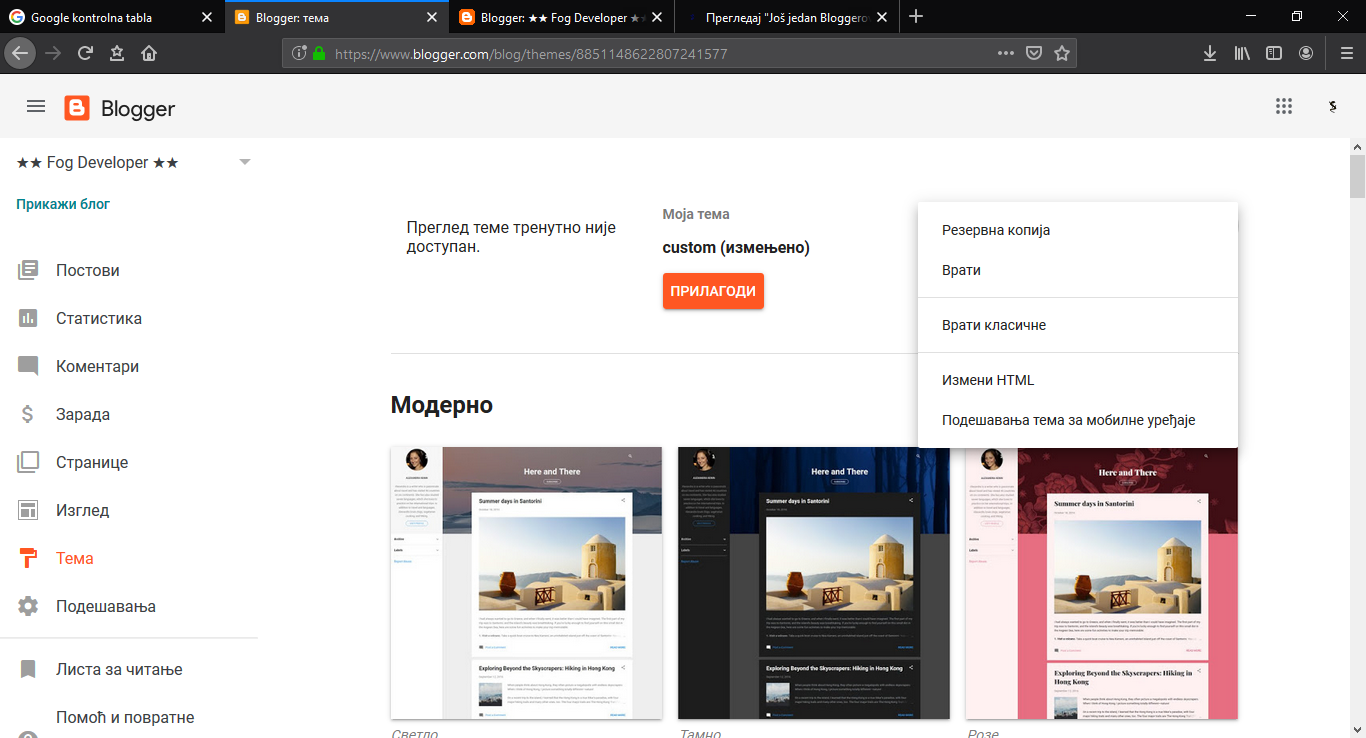Viewport: 1366px width, 738px height.
Task: Click the Зарада dollar icon
Action: [x=28, y=414]
